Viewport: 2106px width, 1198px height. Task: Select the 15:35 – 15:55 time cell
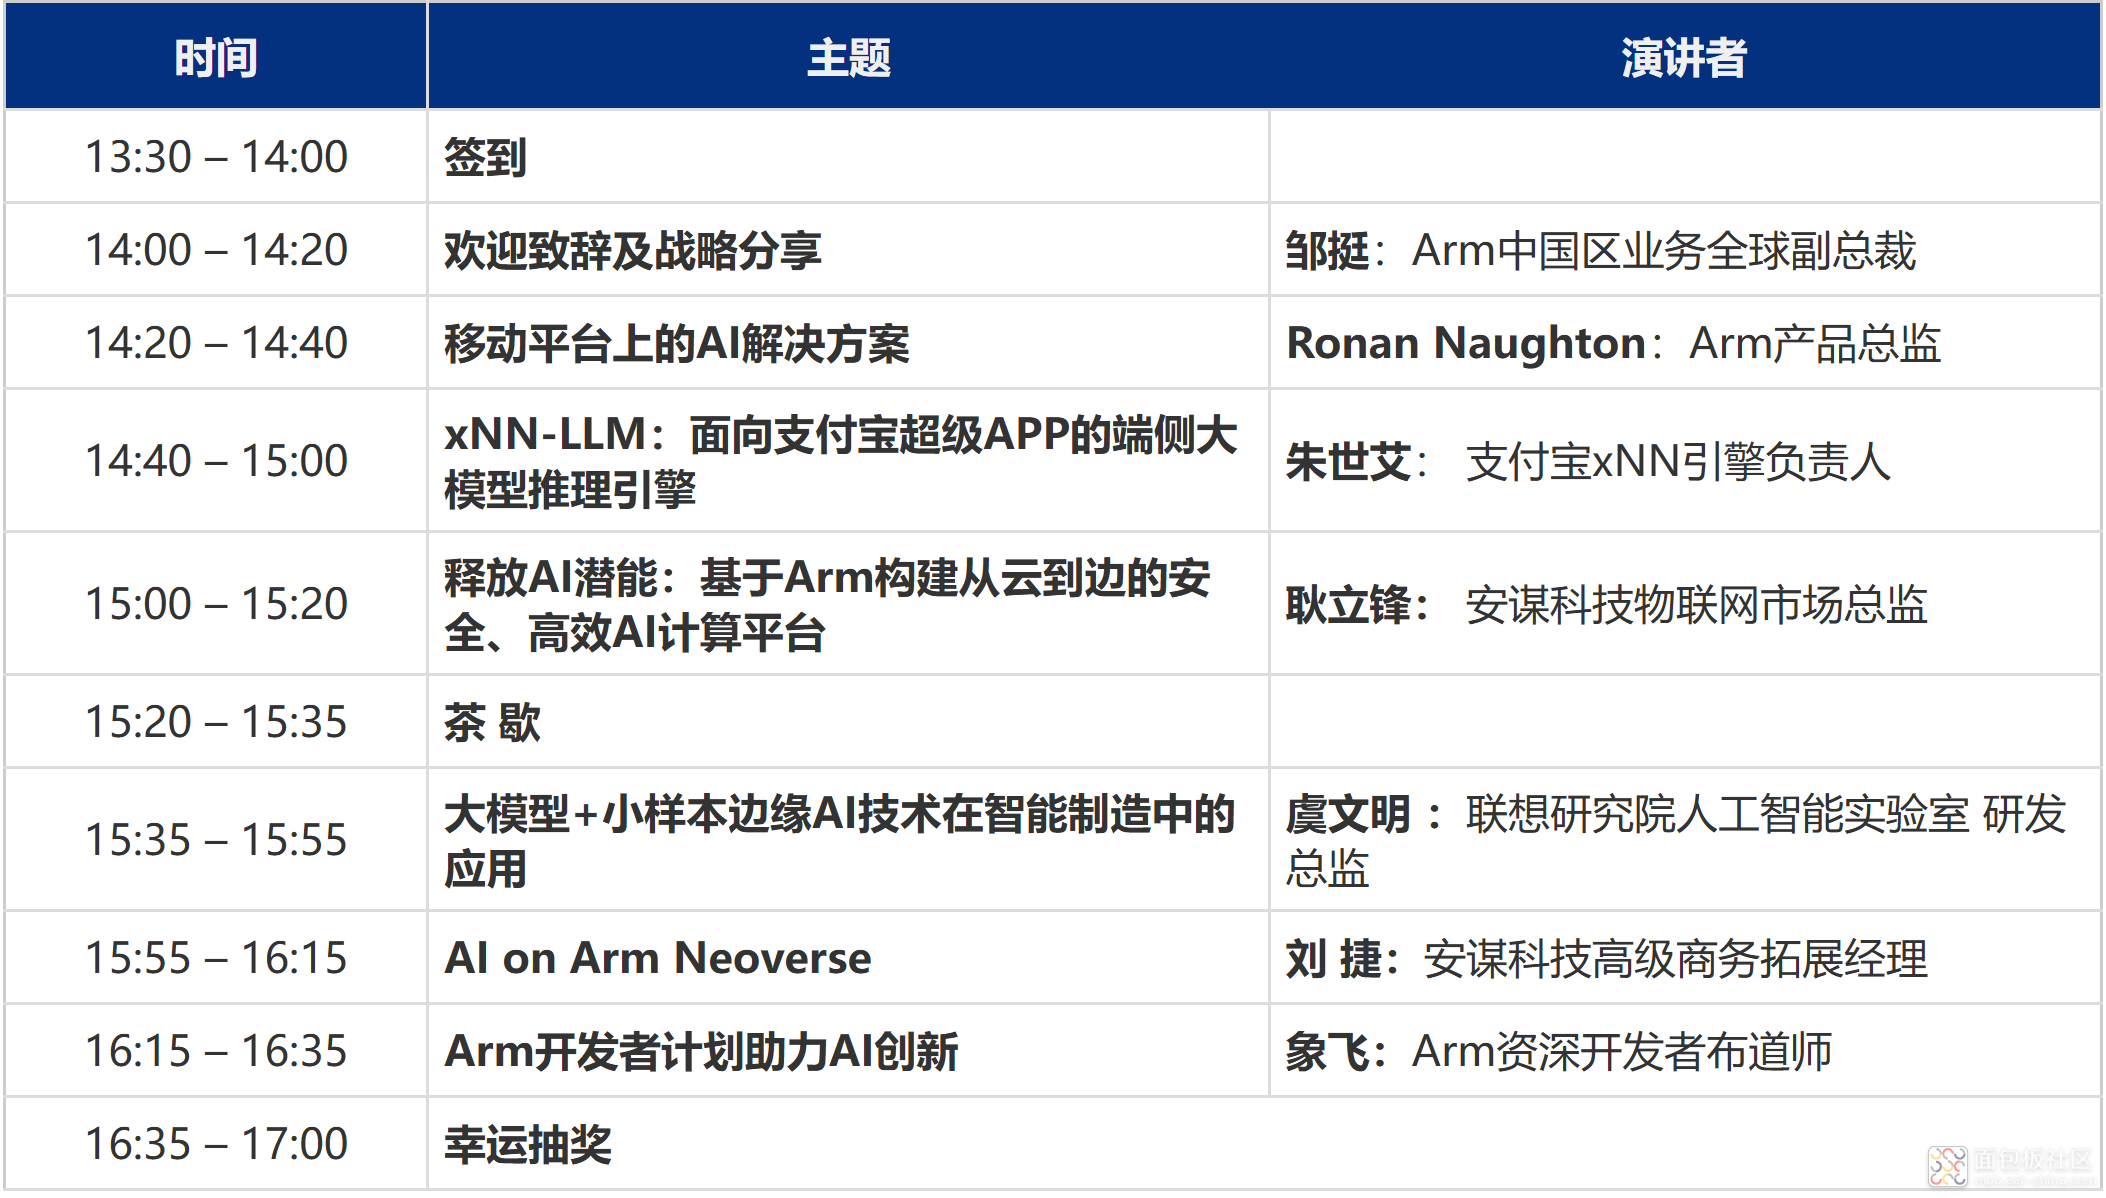[x=216, y=840]
